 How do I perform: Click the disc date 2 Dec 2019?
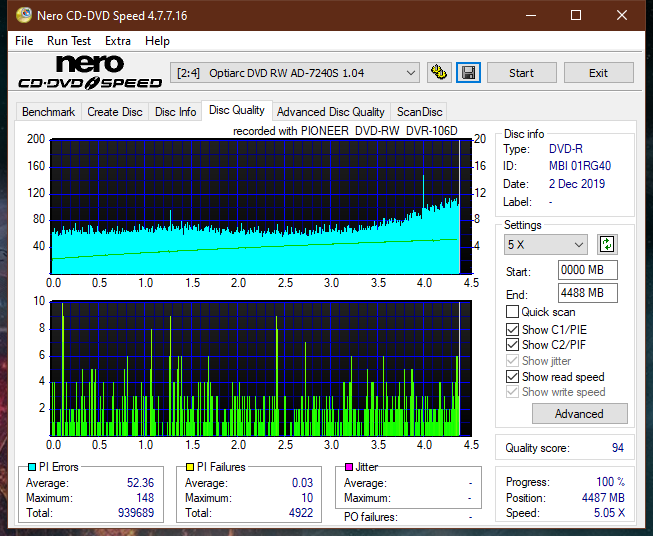[577, 184]
